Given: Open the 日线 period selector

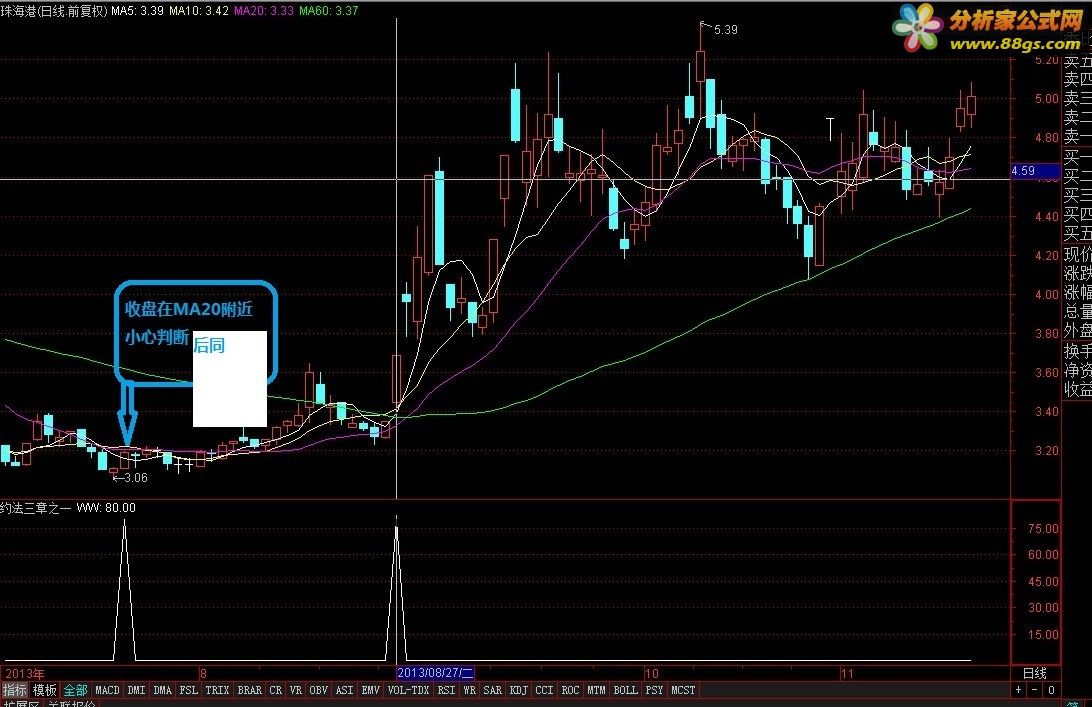Looking at the screenshot, I should pos(1035,674).
